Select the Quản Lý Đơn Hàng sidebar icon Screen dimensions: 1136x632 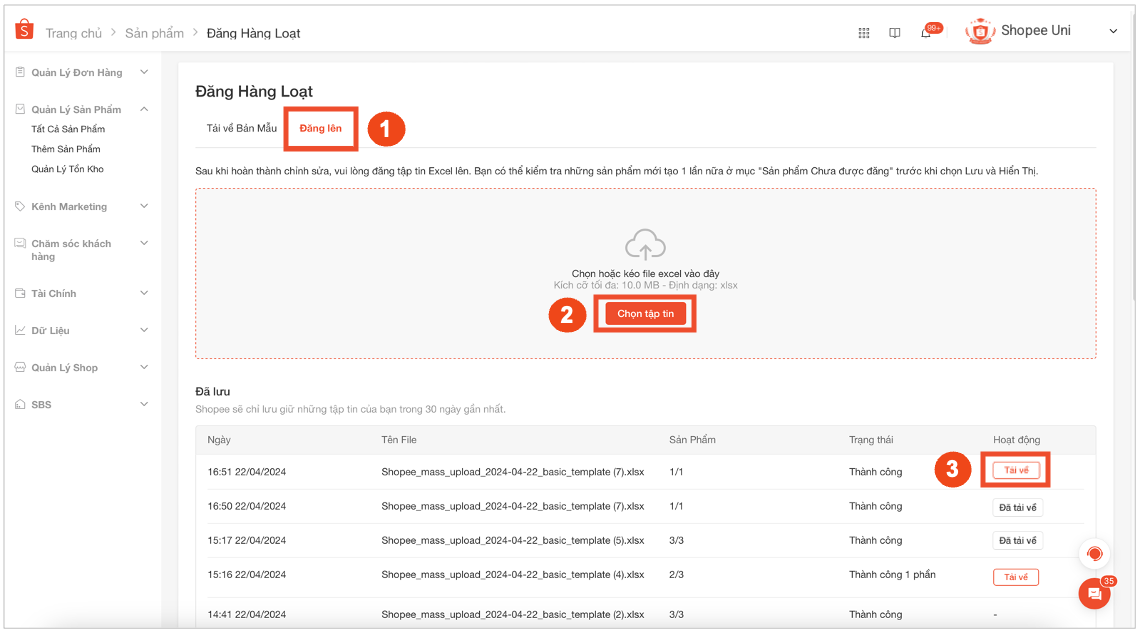click(x=22, y=71)
